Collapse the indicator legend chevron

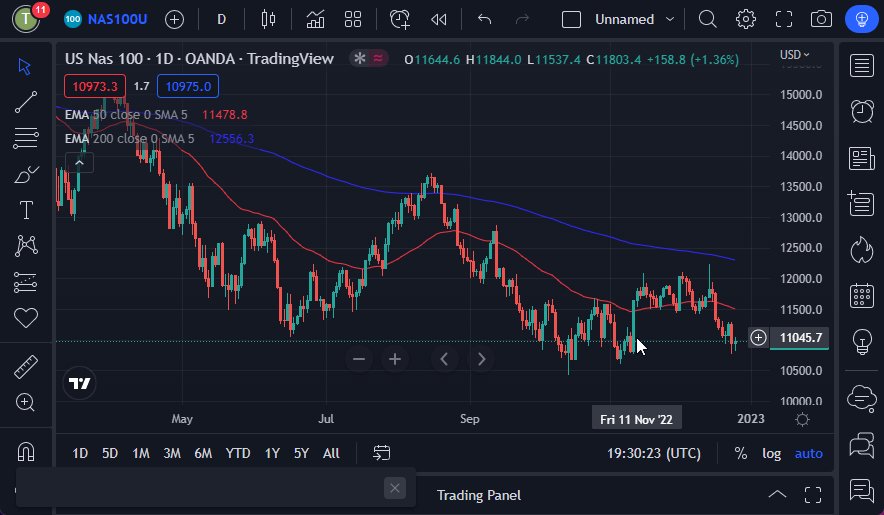click(78, 163)
